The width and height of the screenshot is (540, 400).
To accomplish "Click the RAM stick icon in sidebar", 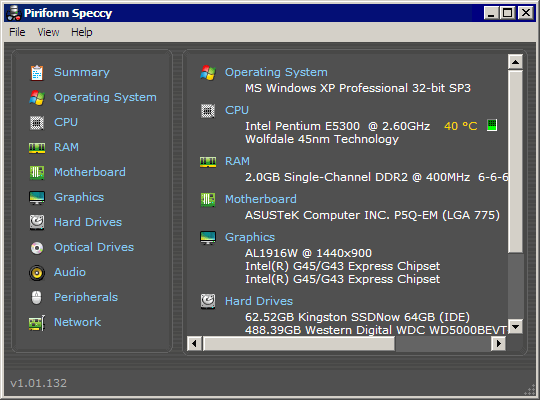I will [x=37, y=148].
